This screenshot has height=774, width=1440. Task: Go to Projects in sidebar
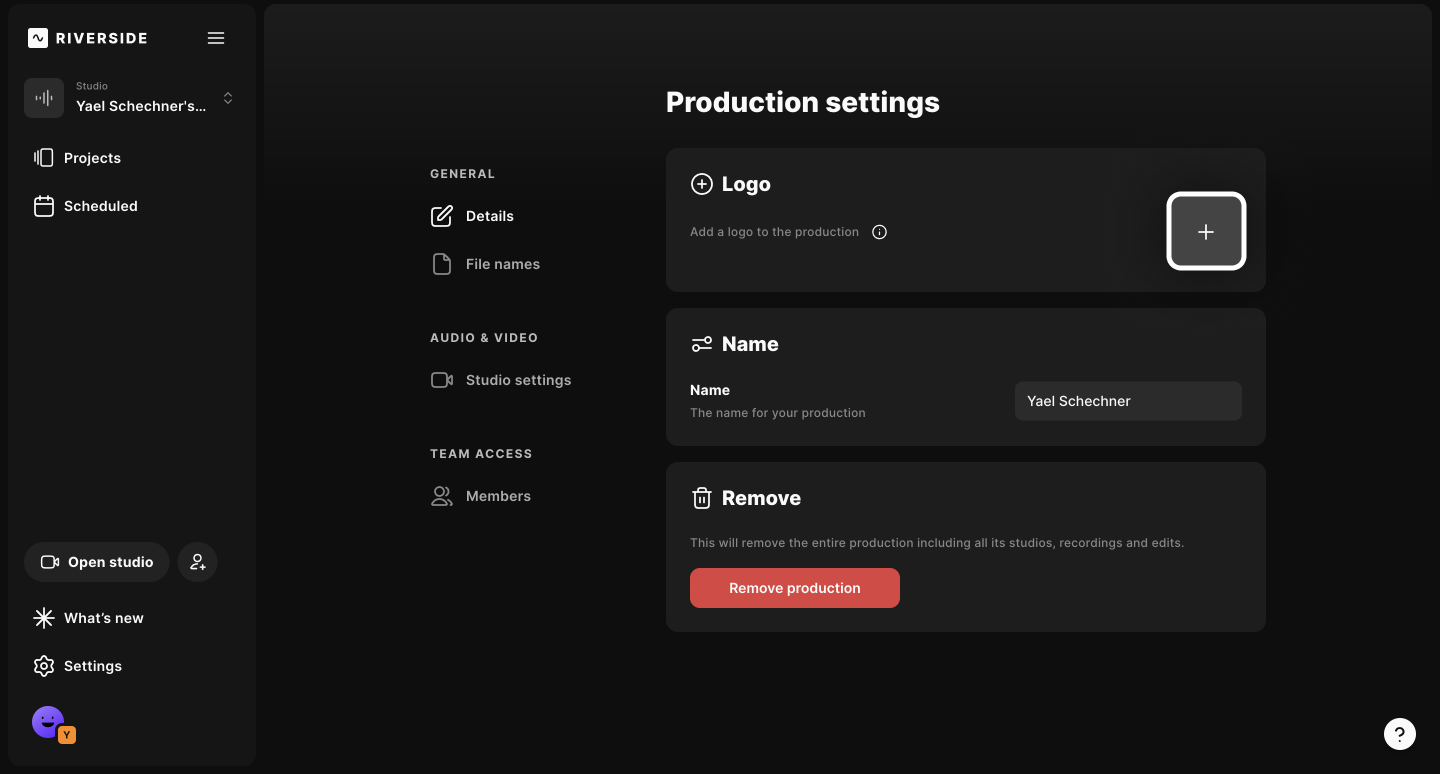(92, 158)
